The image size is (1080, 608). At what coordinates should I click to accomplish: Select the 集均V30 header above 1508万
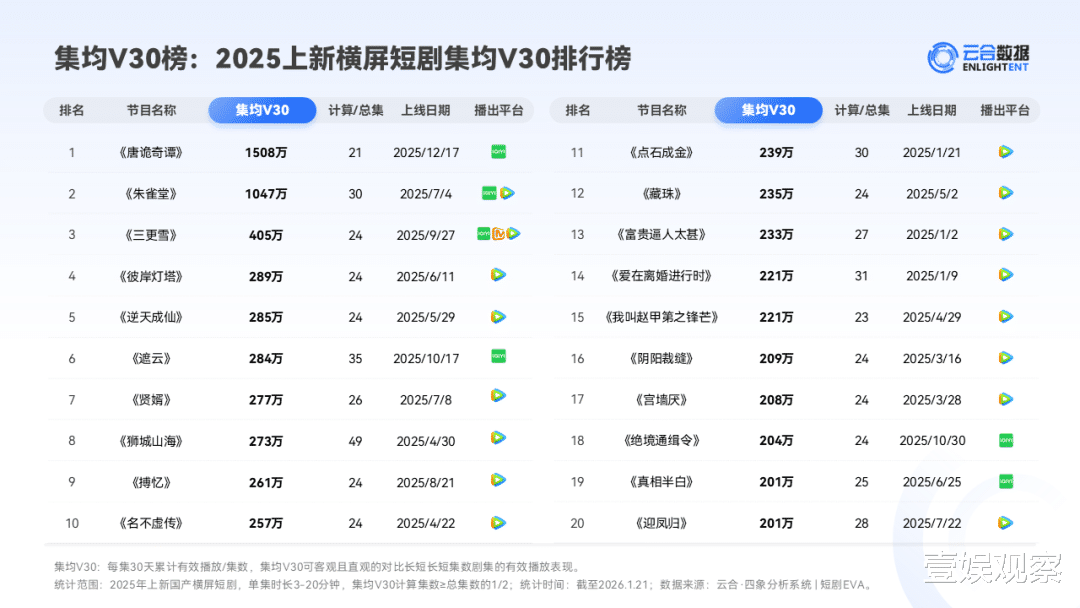click(x=262, y=110)
